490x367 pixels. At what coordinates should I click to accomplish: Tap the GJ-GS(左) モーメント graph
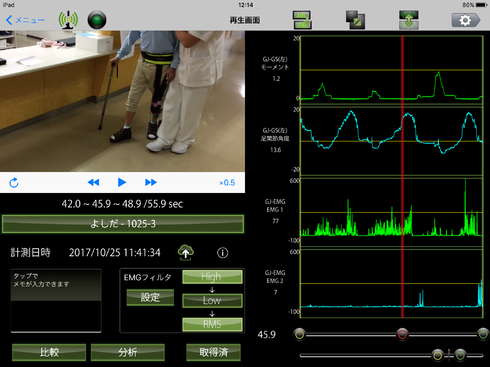point(392,70)
